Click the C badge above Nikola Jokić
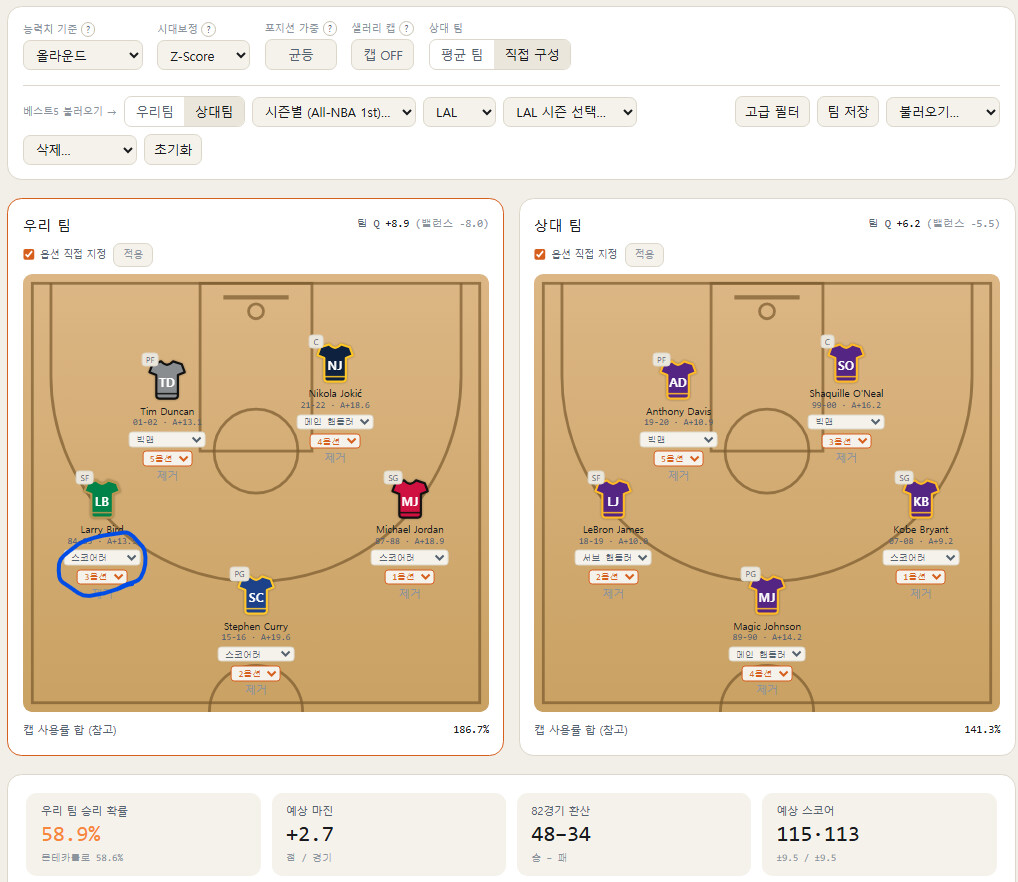1018x882 pixels. tap(316, 341)
